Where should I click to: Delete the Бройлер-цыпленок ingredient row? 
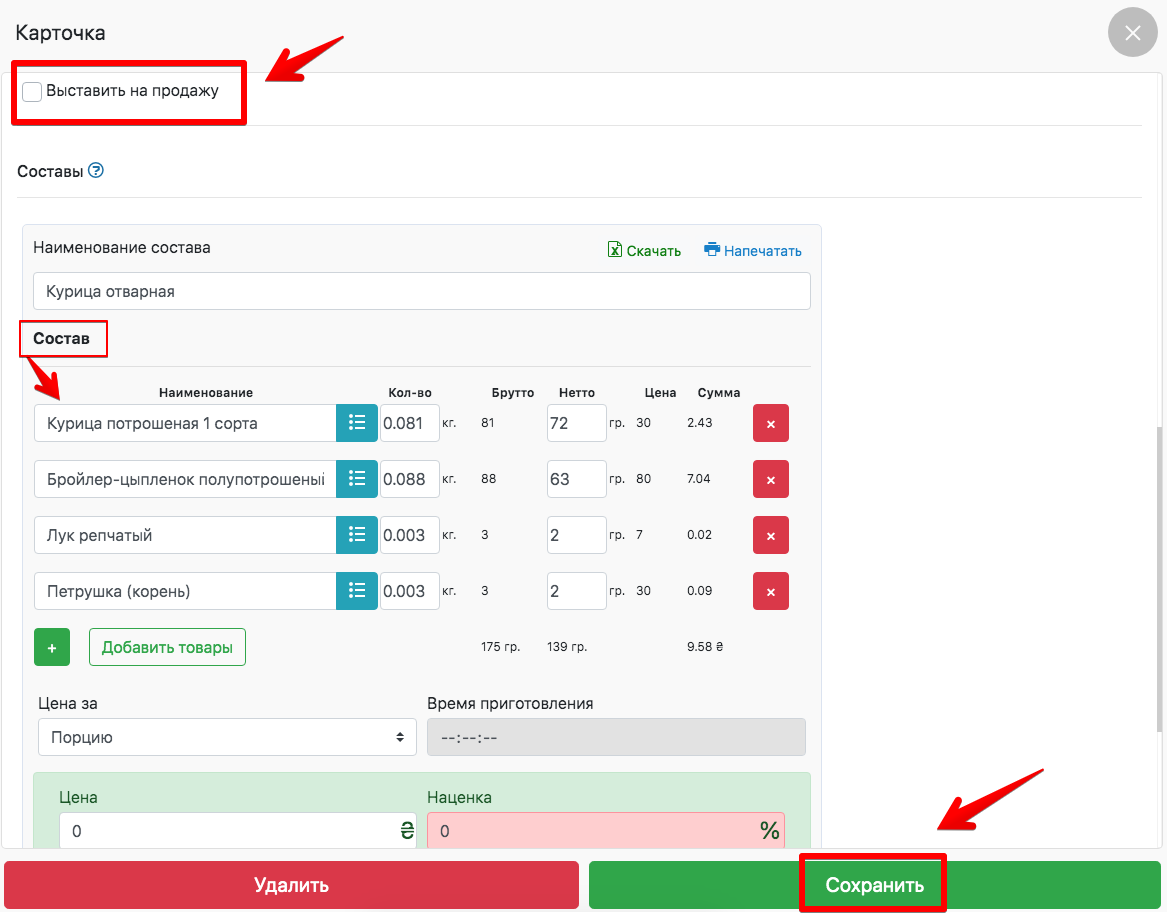770,479
